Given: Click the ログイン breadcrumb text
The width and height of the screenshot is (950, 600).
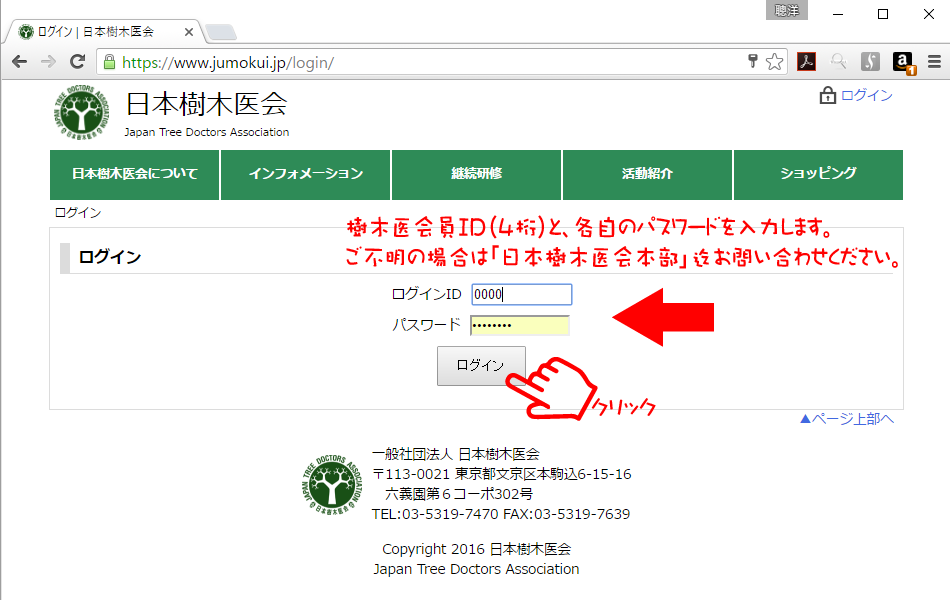Looking at the screenshot, I should point(78,213).
